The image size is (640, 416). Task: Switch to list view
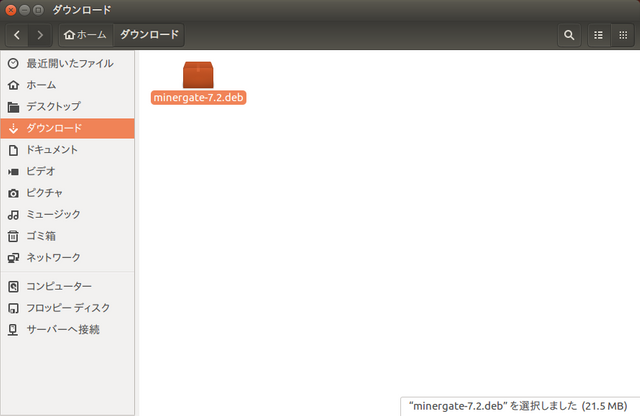tap(598, 35)
